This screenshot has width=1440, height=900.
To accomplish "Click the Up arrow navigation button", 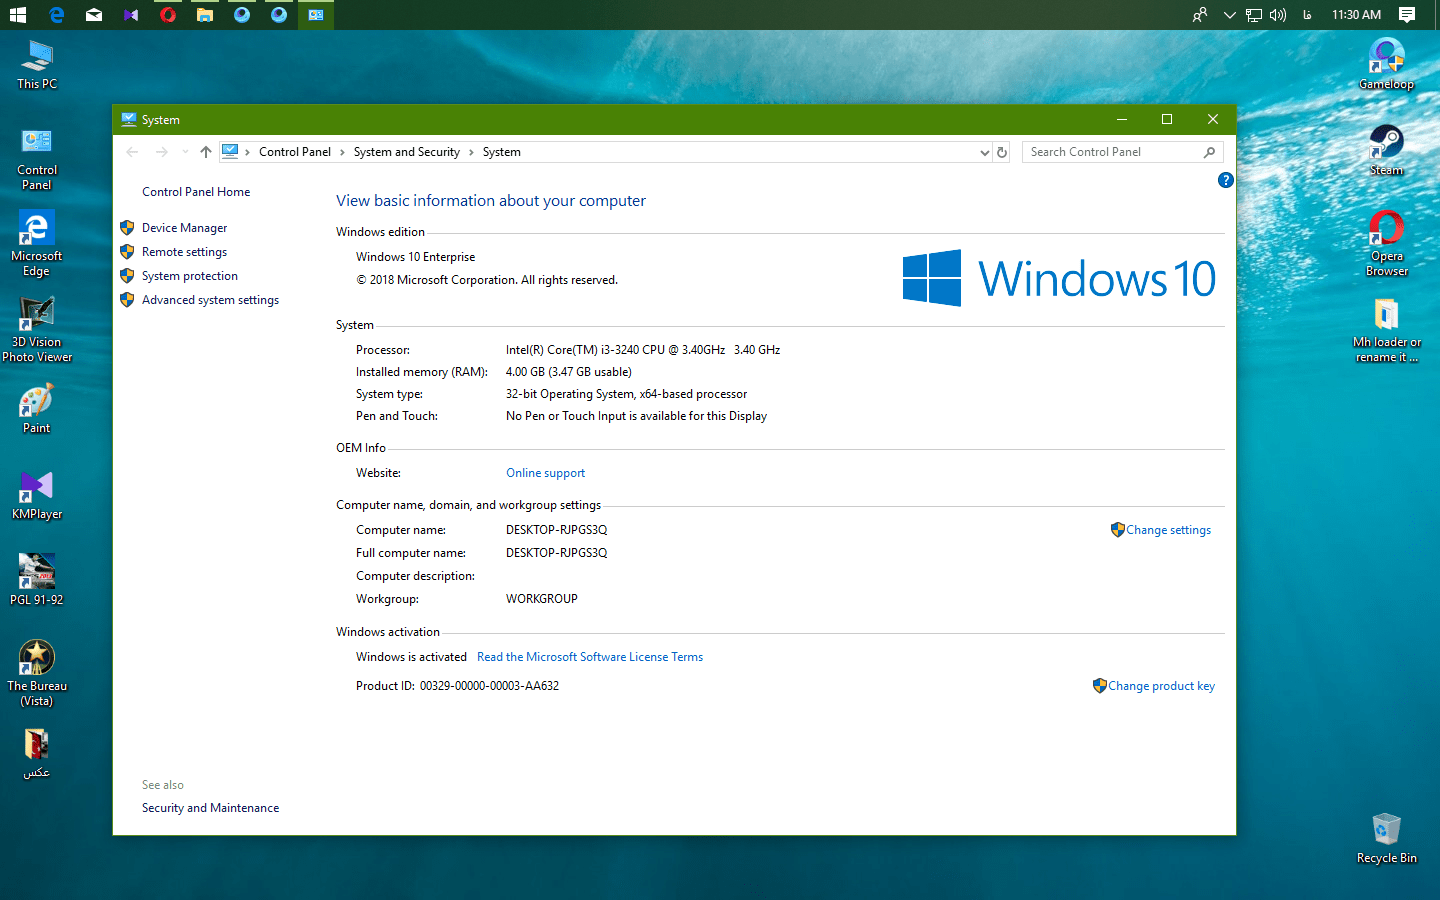I will tap(205, 152).
